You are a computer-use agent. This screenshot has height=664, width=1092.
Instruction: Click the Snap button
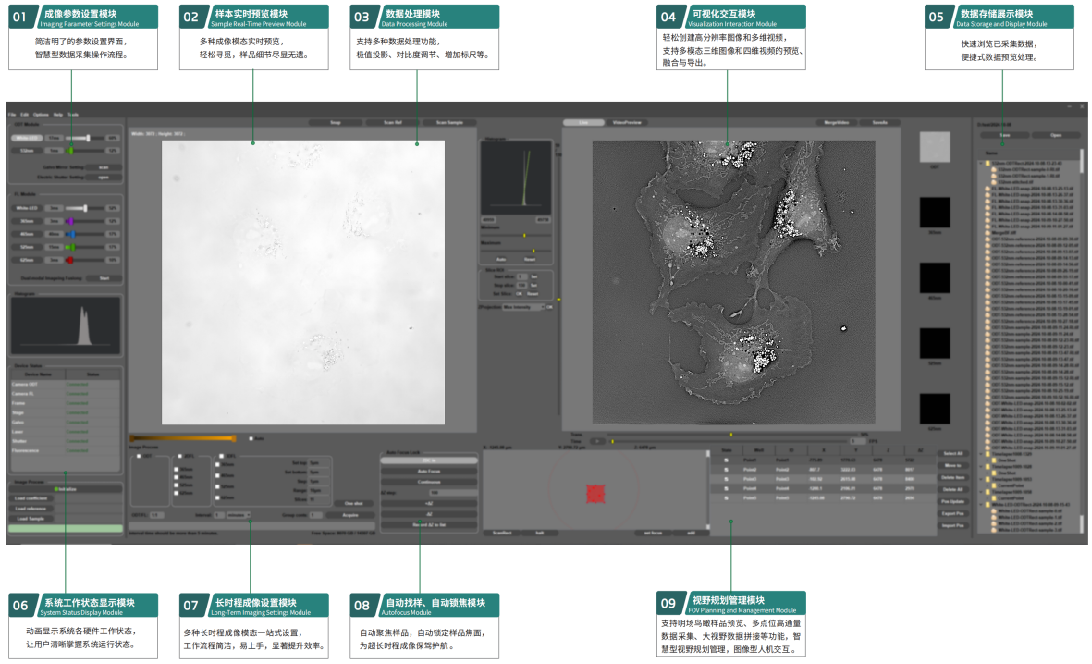(x=335, y=122)
